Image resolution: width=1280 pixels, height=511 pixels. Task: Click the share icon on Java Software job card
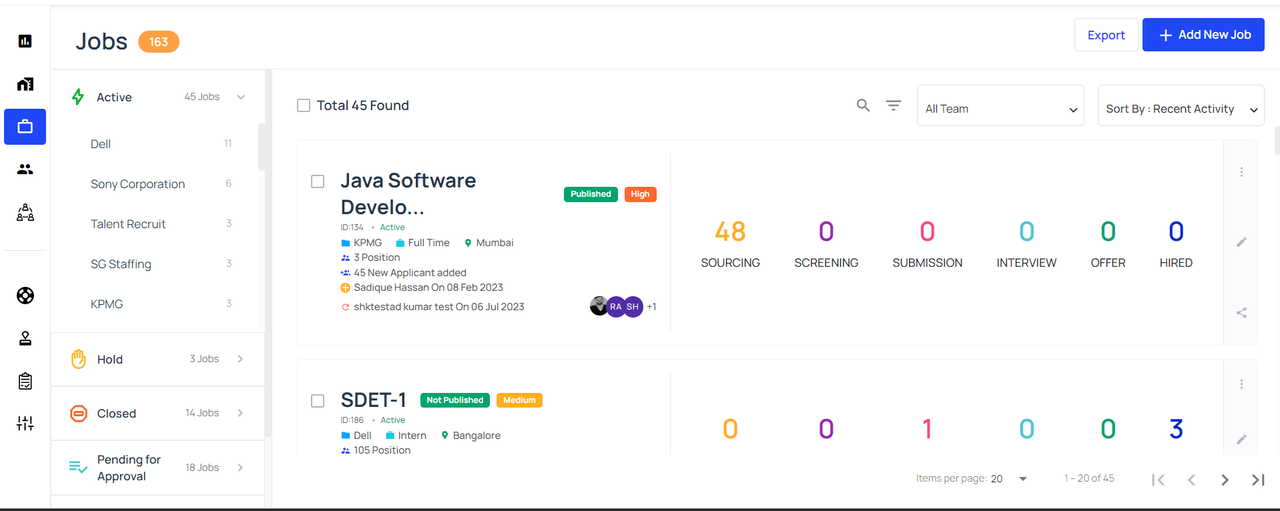point(1241,312)
